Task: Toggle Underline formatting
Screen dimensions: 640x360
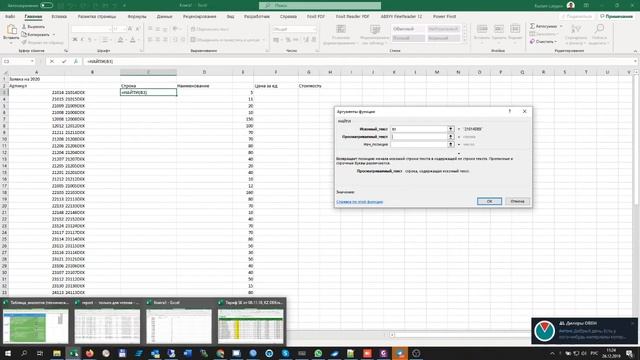Action: (90, 40)
